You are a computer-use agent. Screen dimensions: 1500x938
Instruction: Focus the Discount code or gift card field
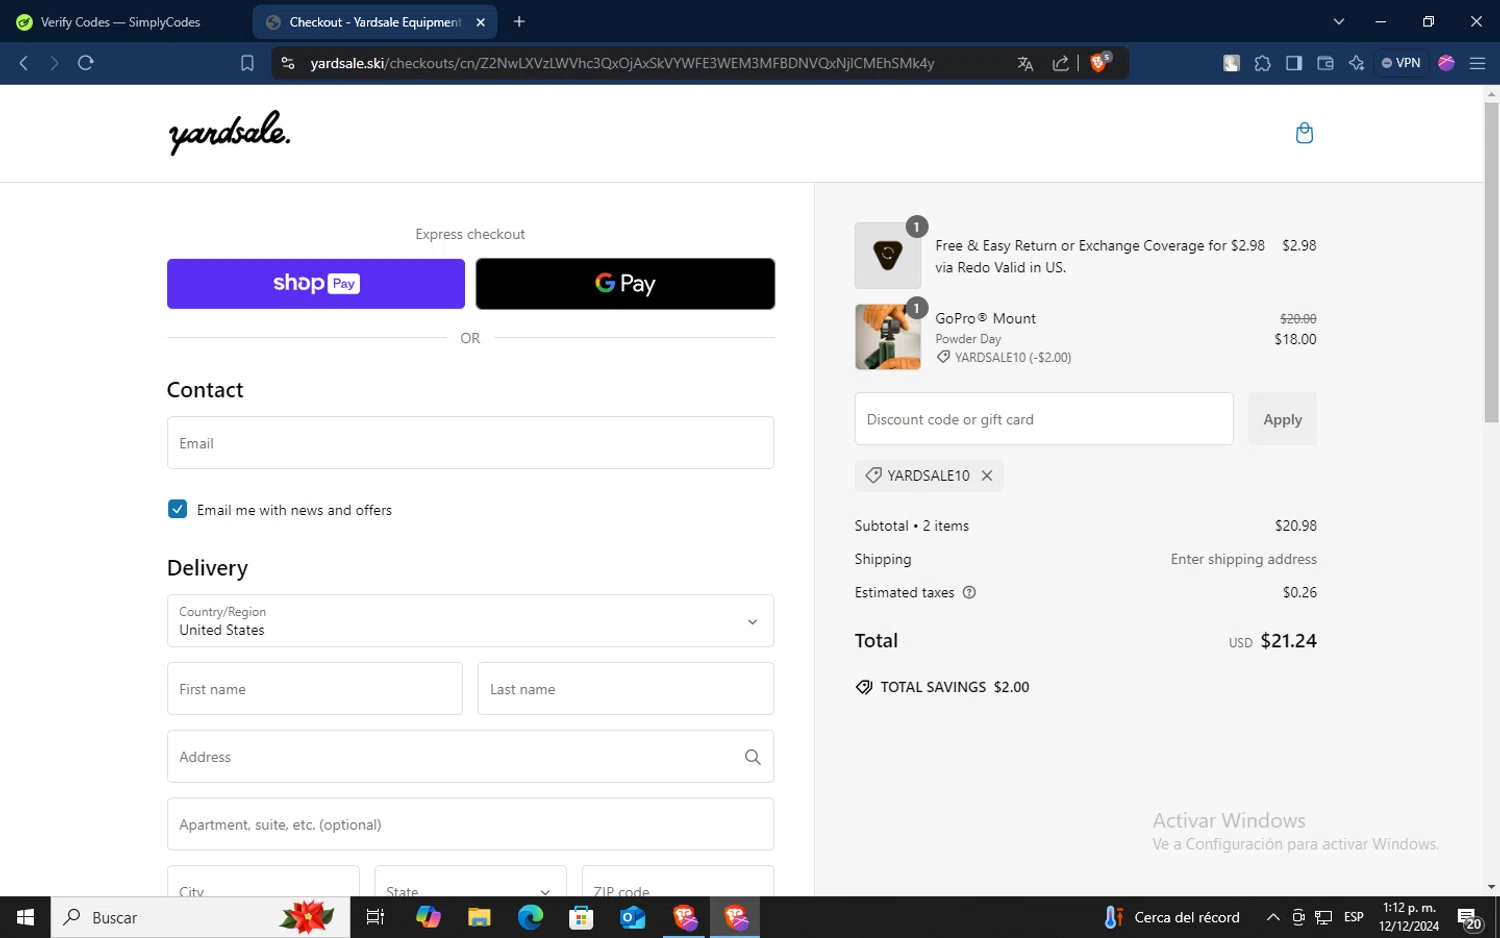1043,419
